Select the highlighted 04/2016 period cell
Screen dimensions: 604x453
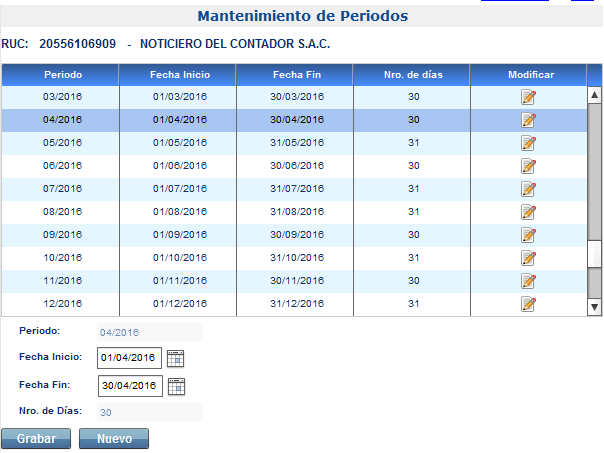click(x=60, y=120)
